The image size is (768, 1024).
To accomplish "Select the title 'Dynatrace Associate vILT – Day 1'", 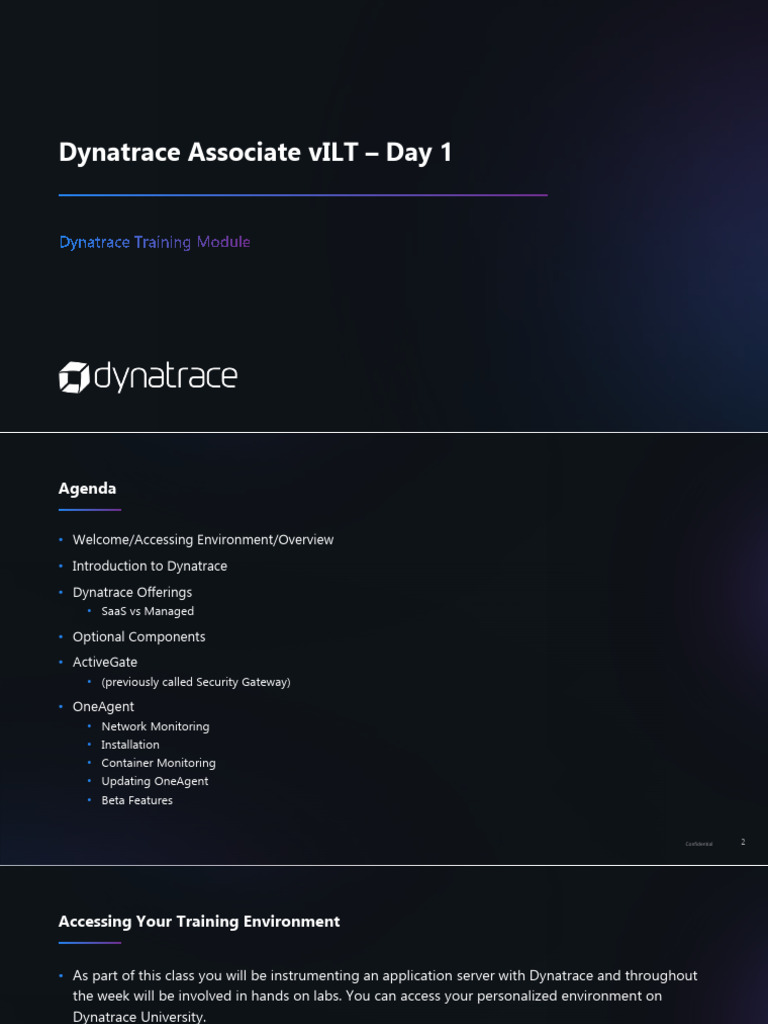I will 255,153.
